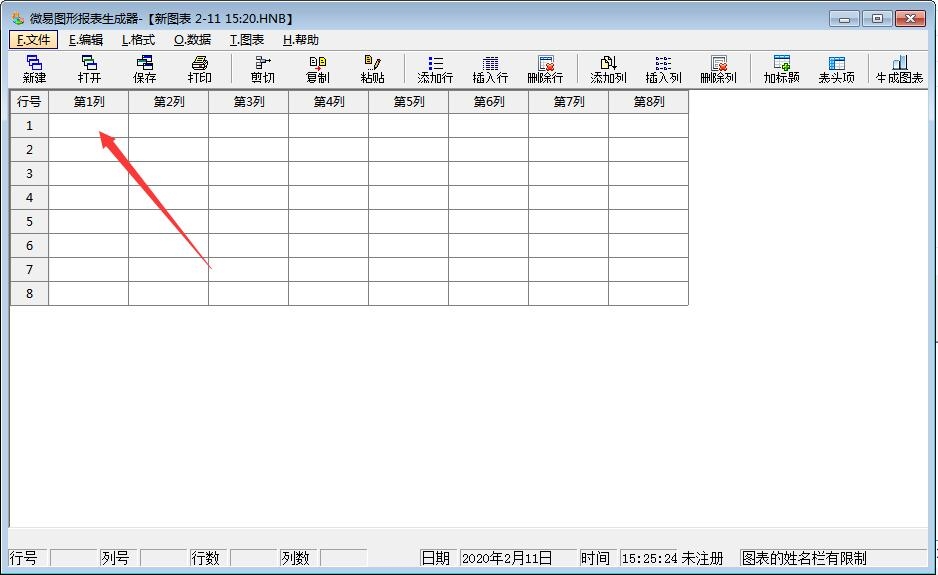Open the O.数据 menu

[192, 40]
